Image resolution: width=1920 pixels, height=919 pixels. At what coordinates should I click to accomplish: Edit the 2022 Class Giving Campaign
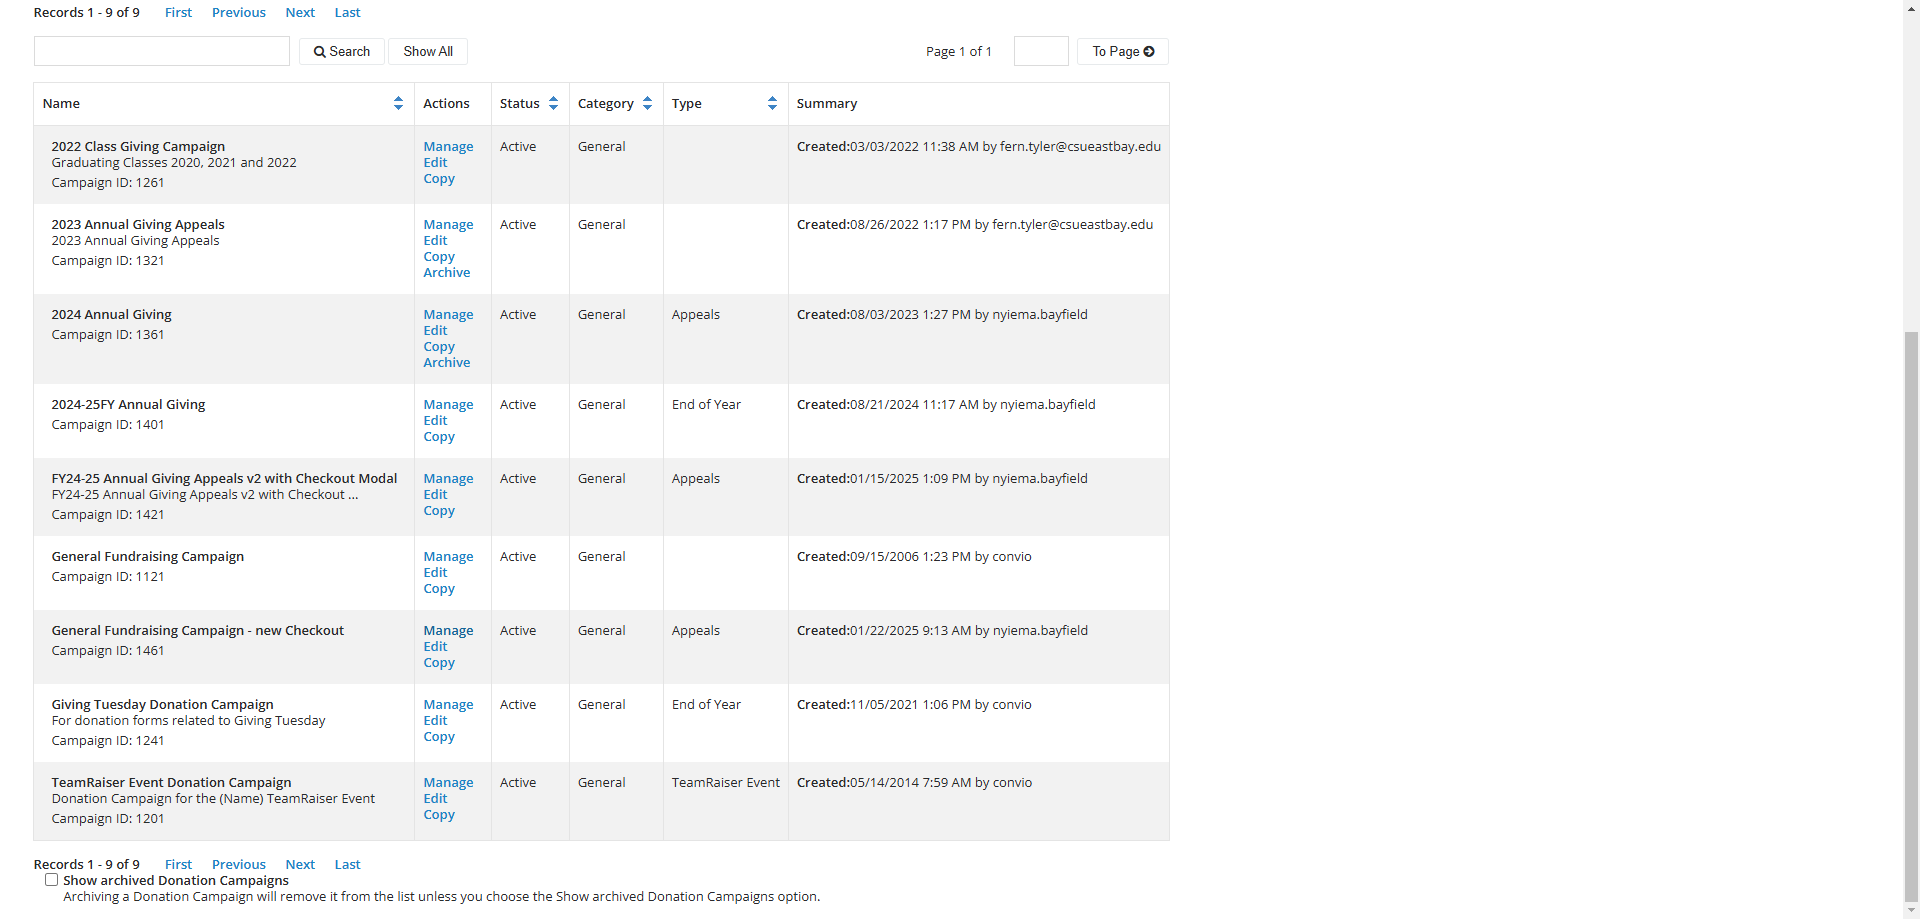point(435,162)
